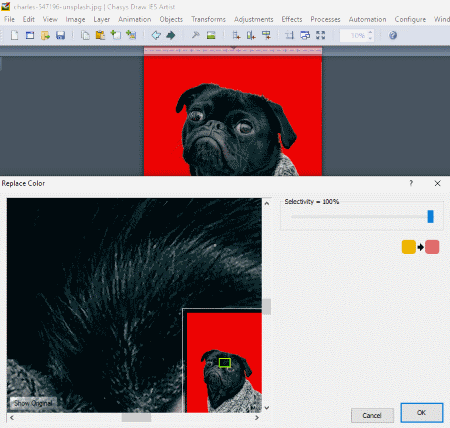Click the paste as new image icon
Screen dimensions: 450x428
click(x=131, y=35)
